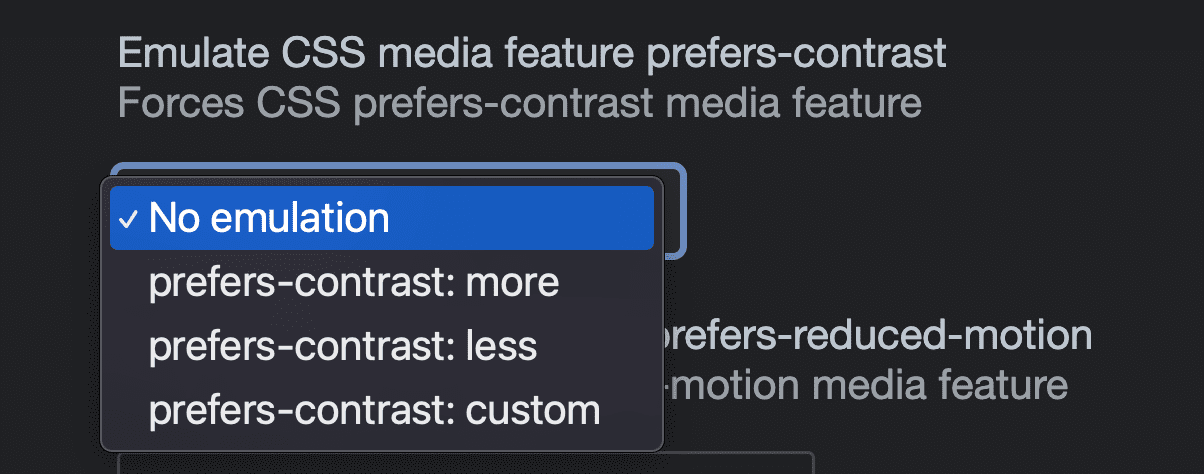Select the "No emulation" option
The width and height of the screenshot is (1204, 474).
point(381,218)
